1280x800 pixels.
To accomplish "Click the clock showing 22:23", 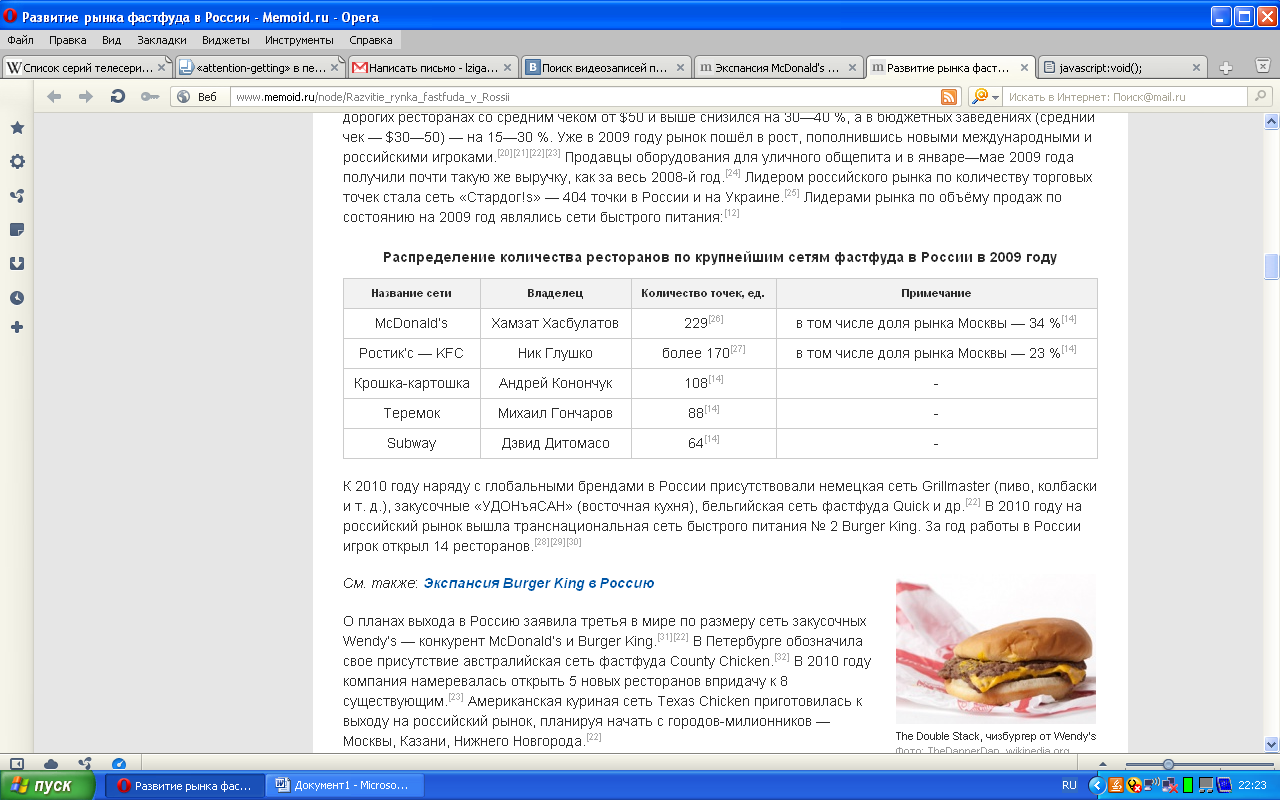I will tap(1253, 785).
